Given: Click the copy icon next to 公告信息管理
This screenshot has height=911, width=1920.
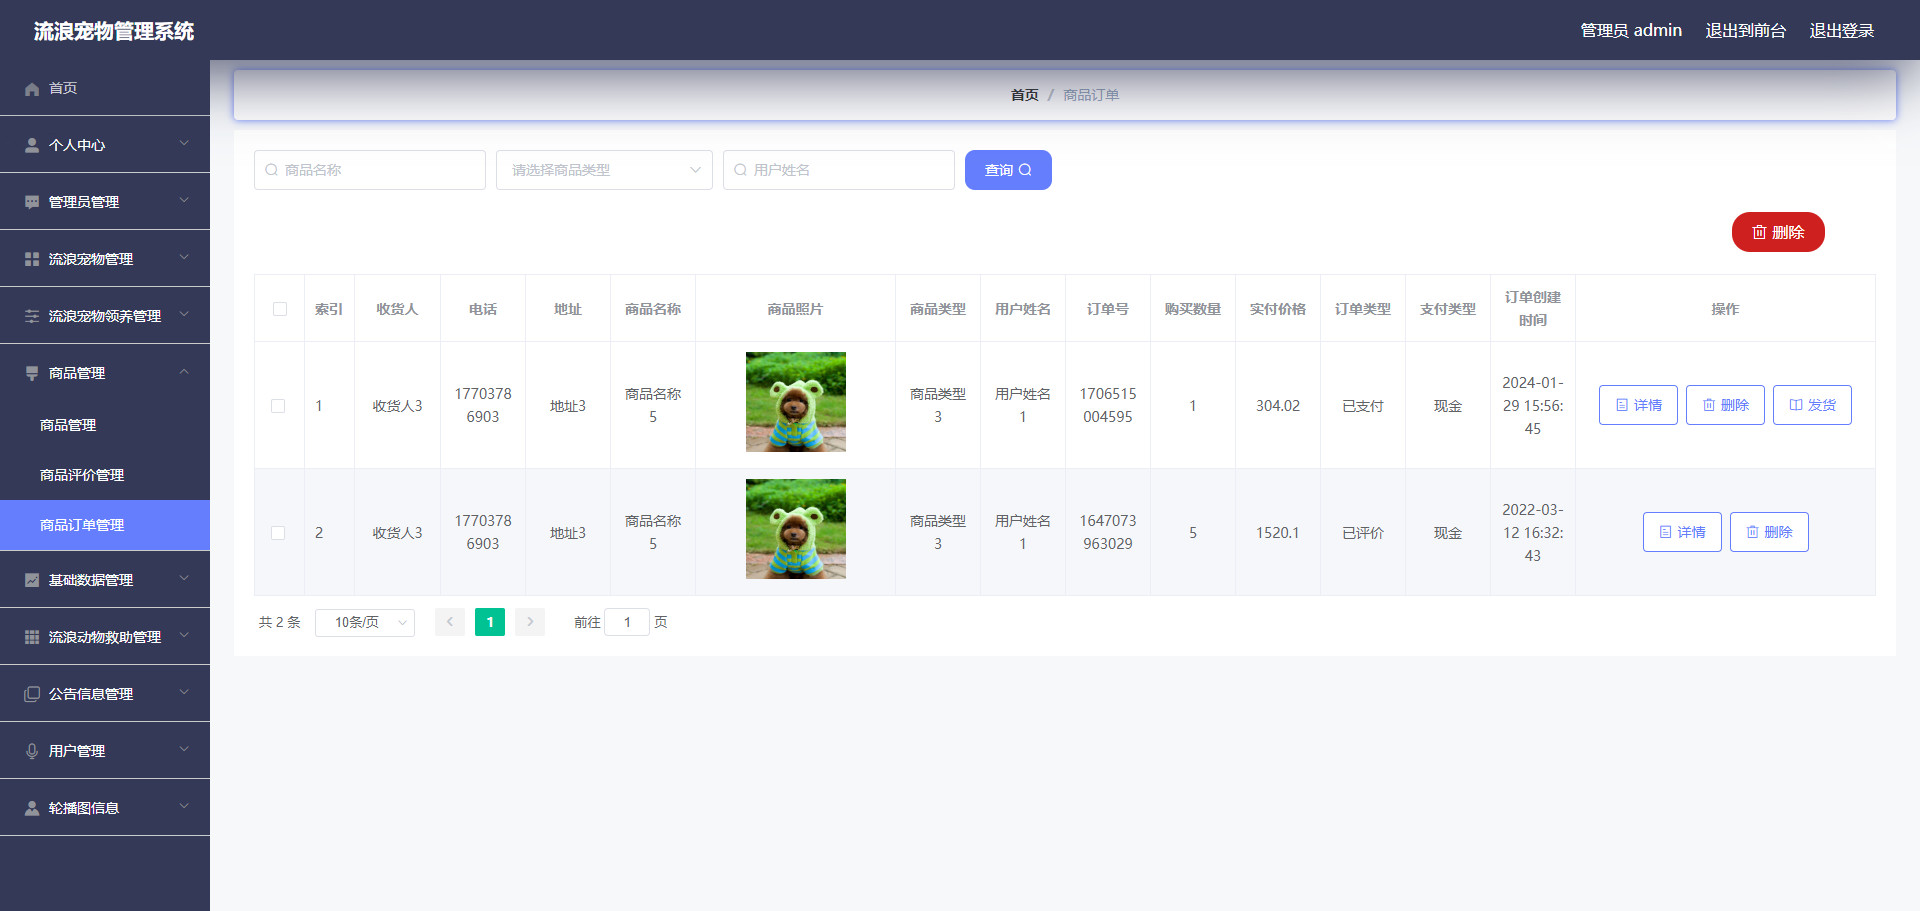Looking at the screenshot, I should [x=32, y=694].
